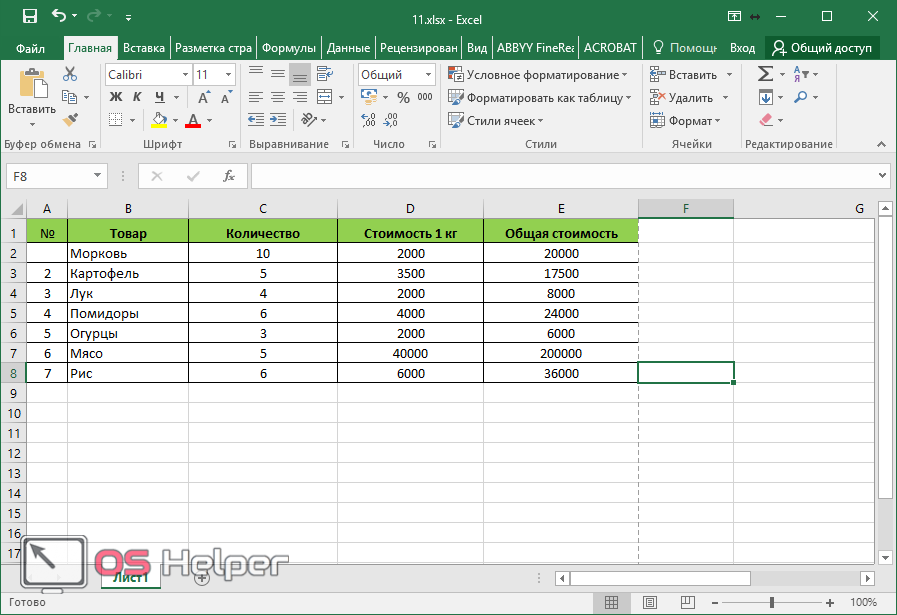
Task: Open the Calibri font name dropdown
Action: point(185,75)
